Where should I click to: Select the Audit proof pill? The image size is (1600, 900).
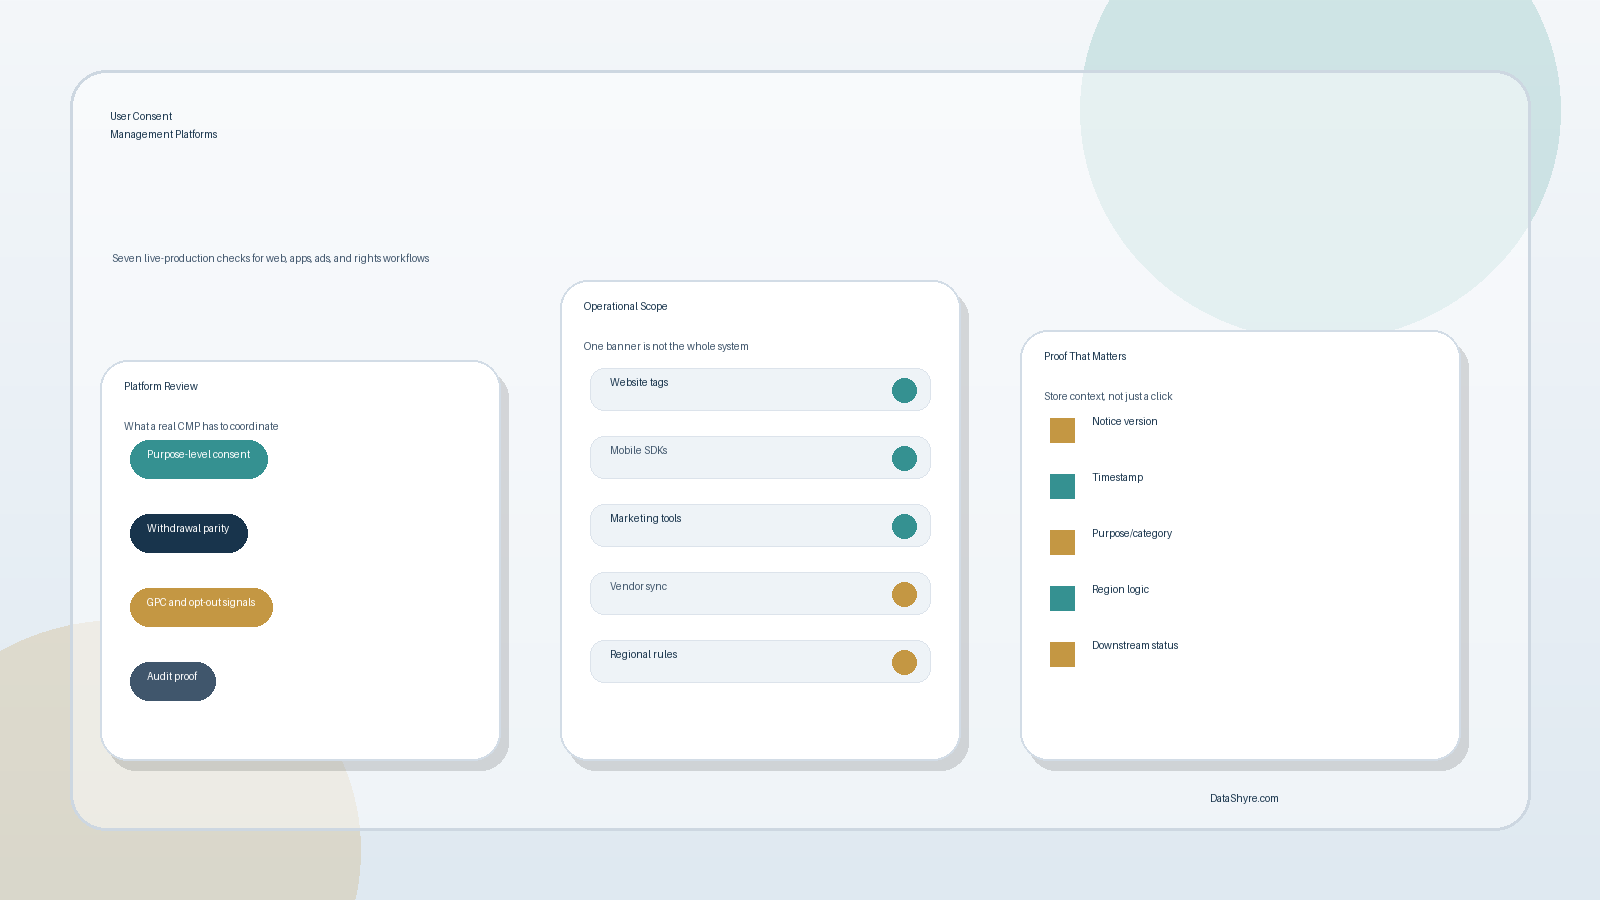[173, 681]
